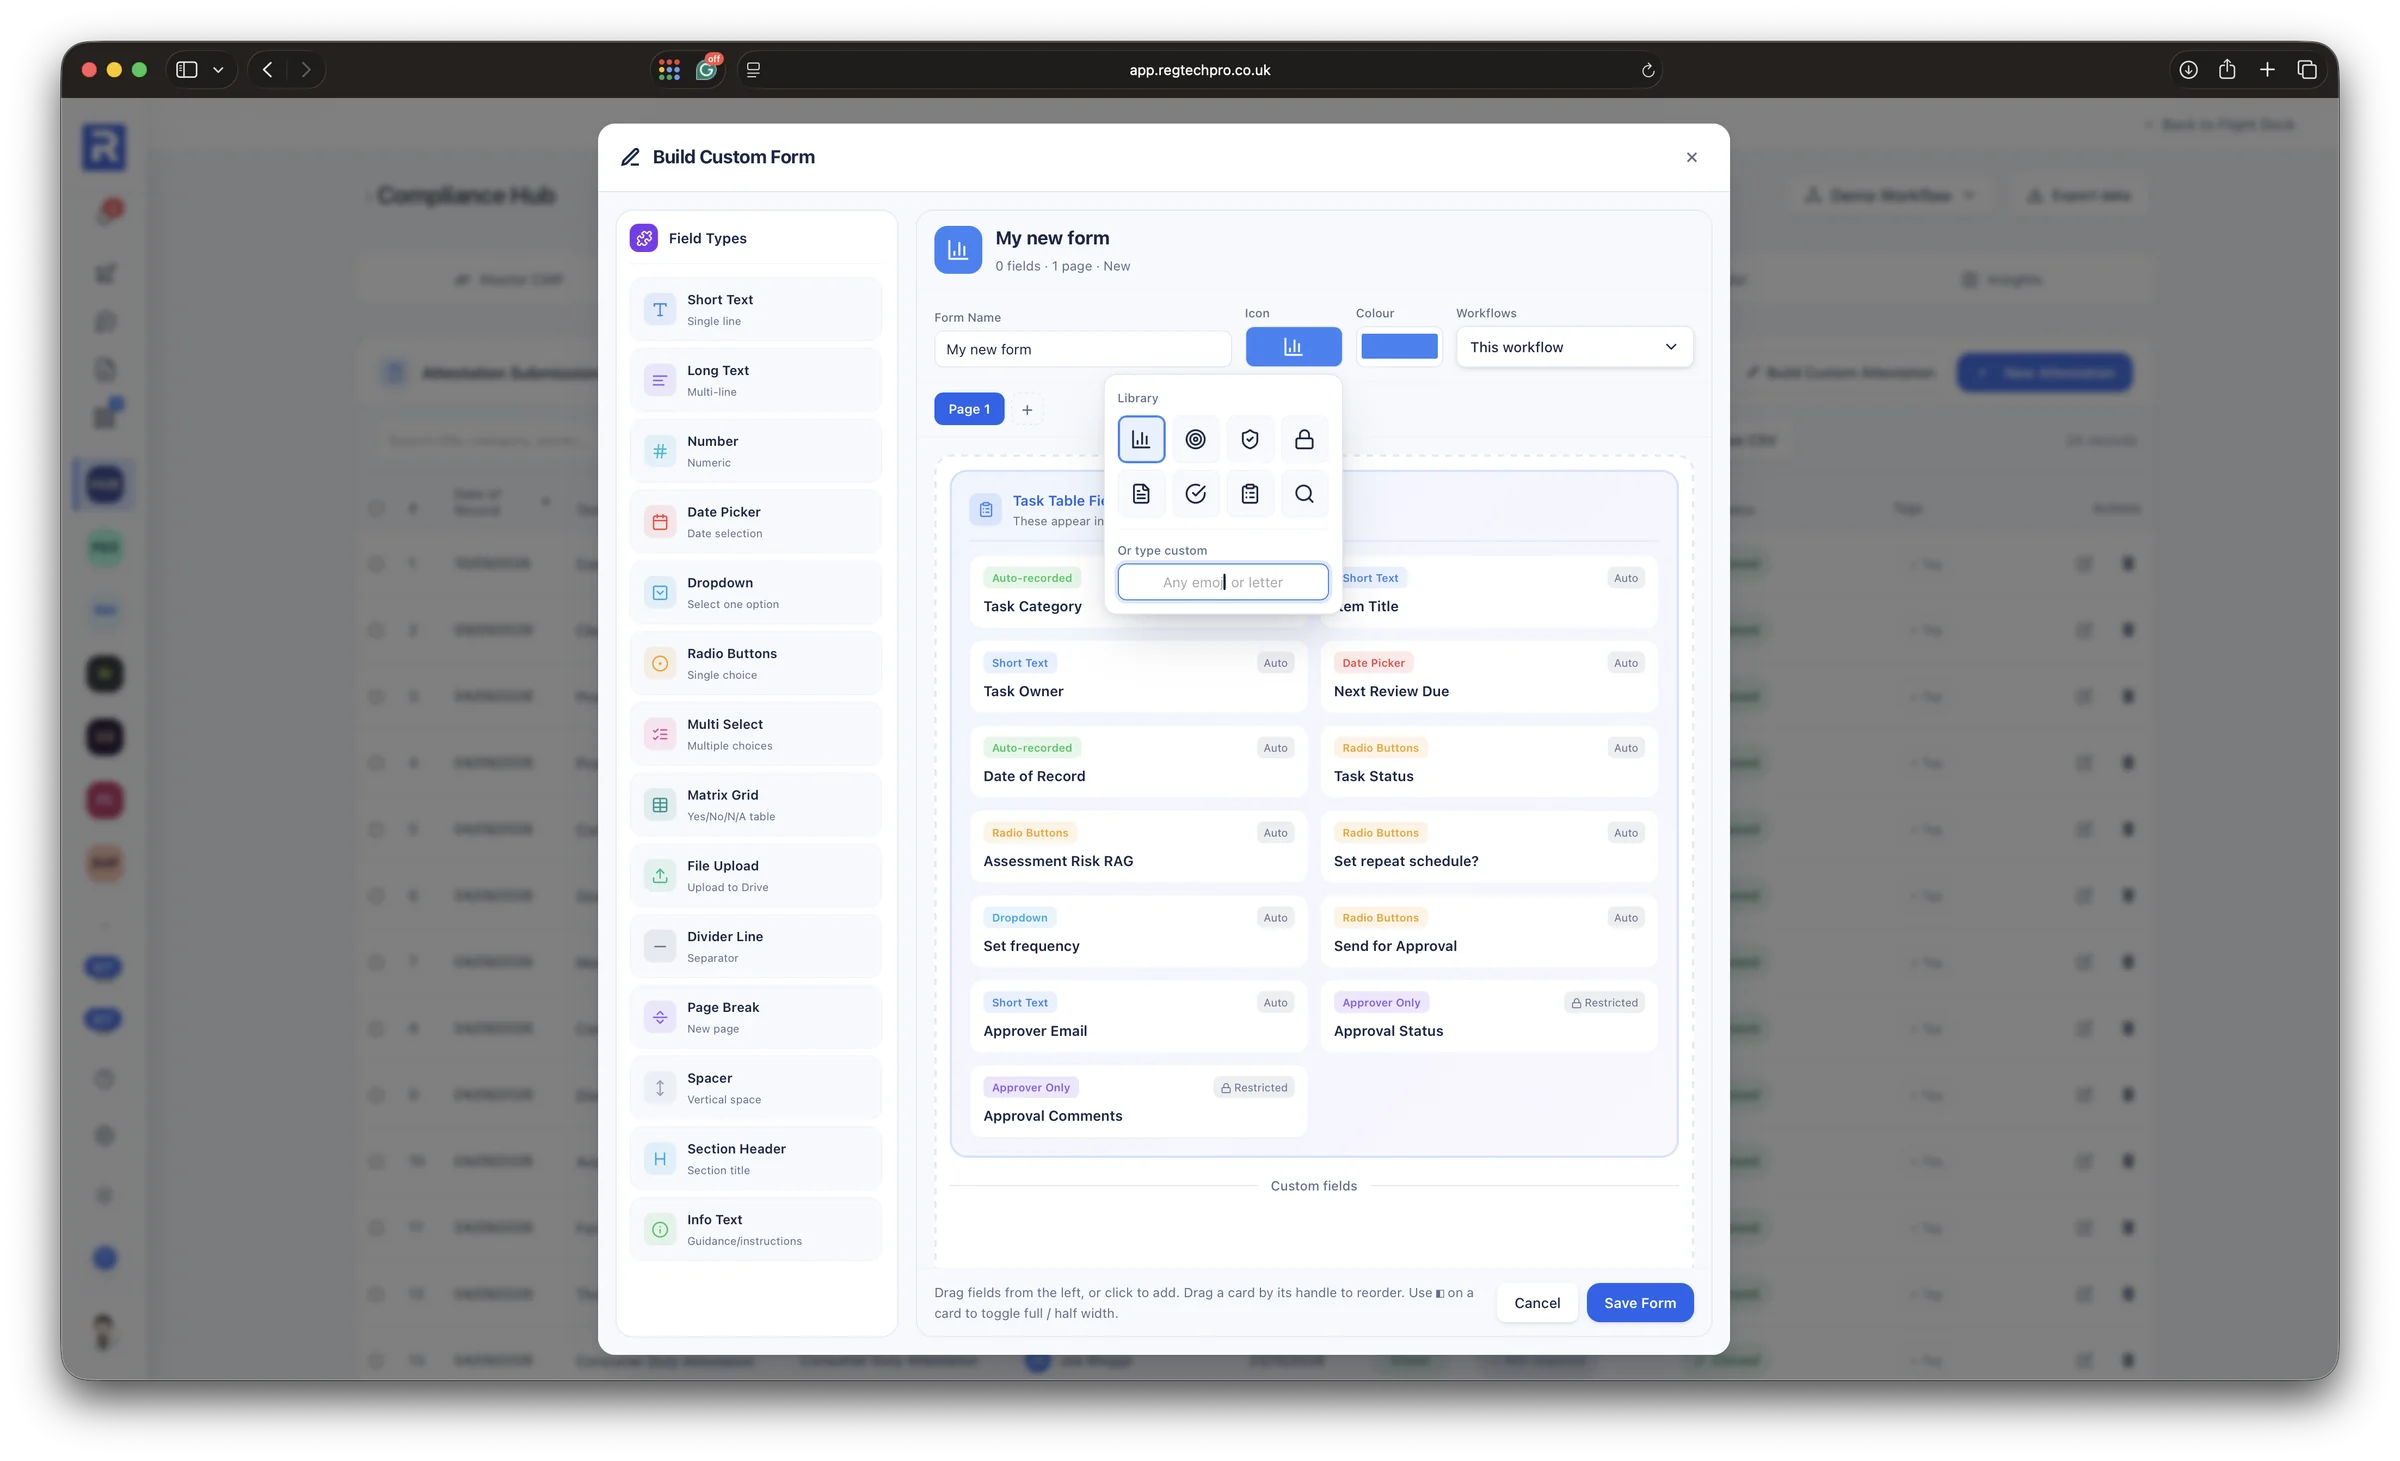The width and height of the screenshot is (2400, 1461).
Task: Reload the page in Safari
Action: click(x=1648, y=70)
